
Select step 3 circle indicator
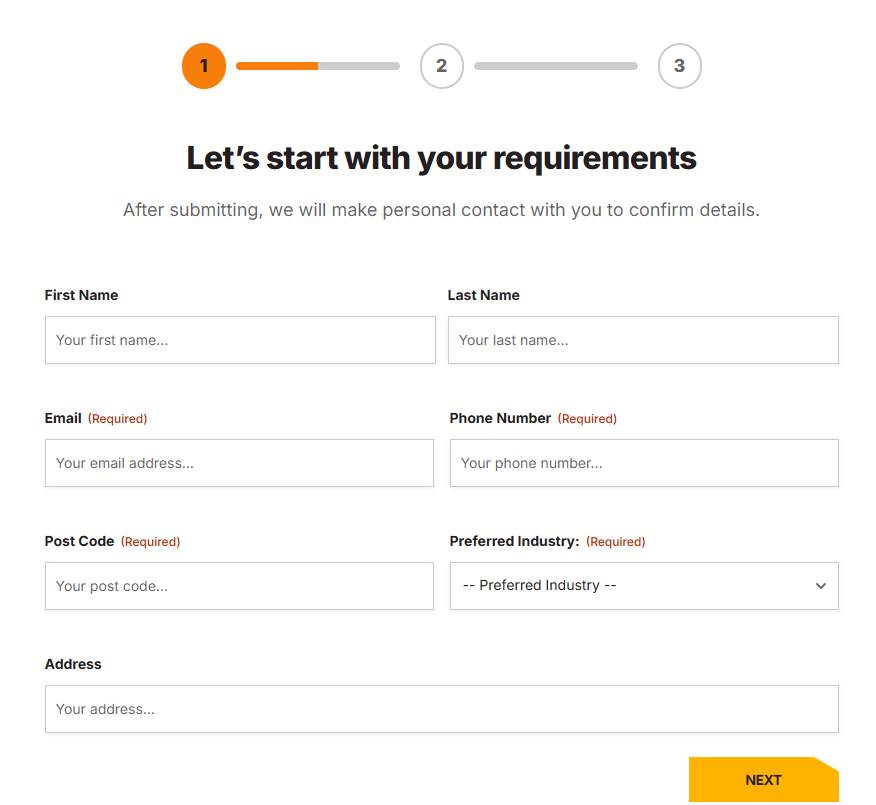pyautogui.click(x=679, y=66)
